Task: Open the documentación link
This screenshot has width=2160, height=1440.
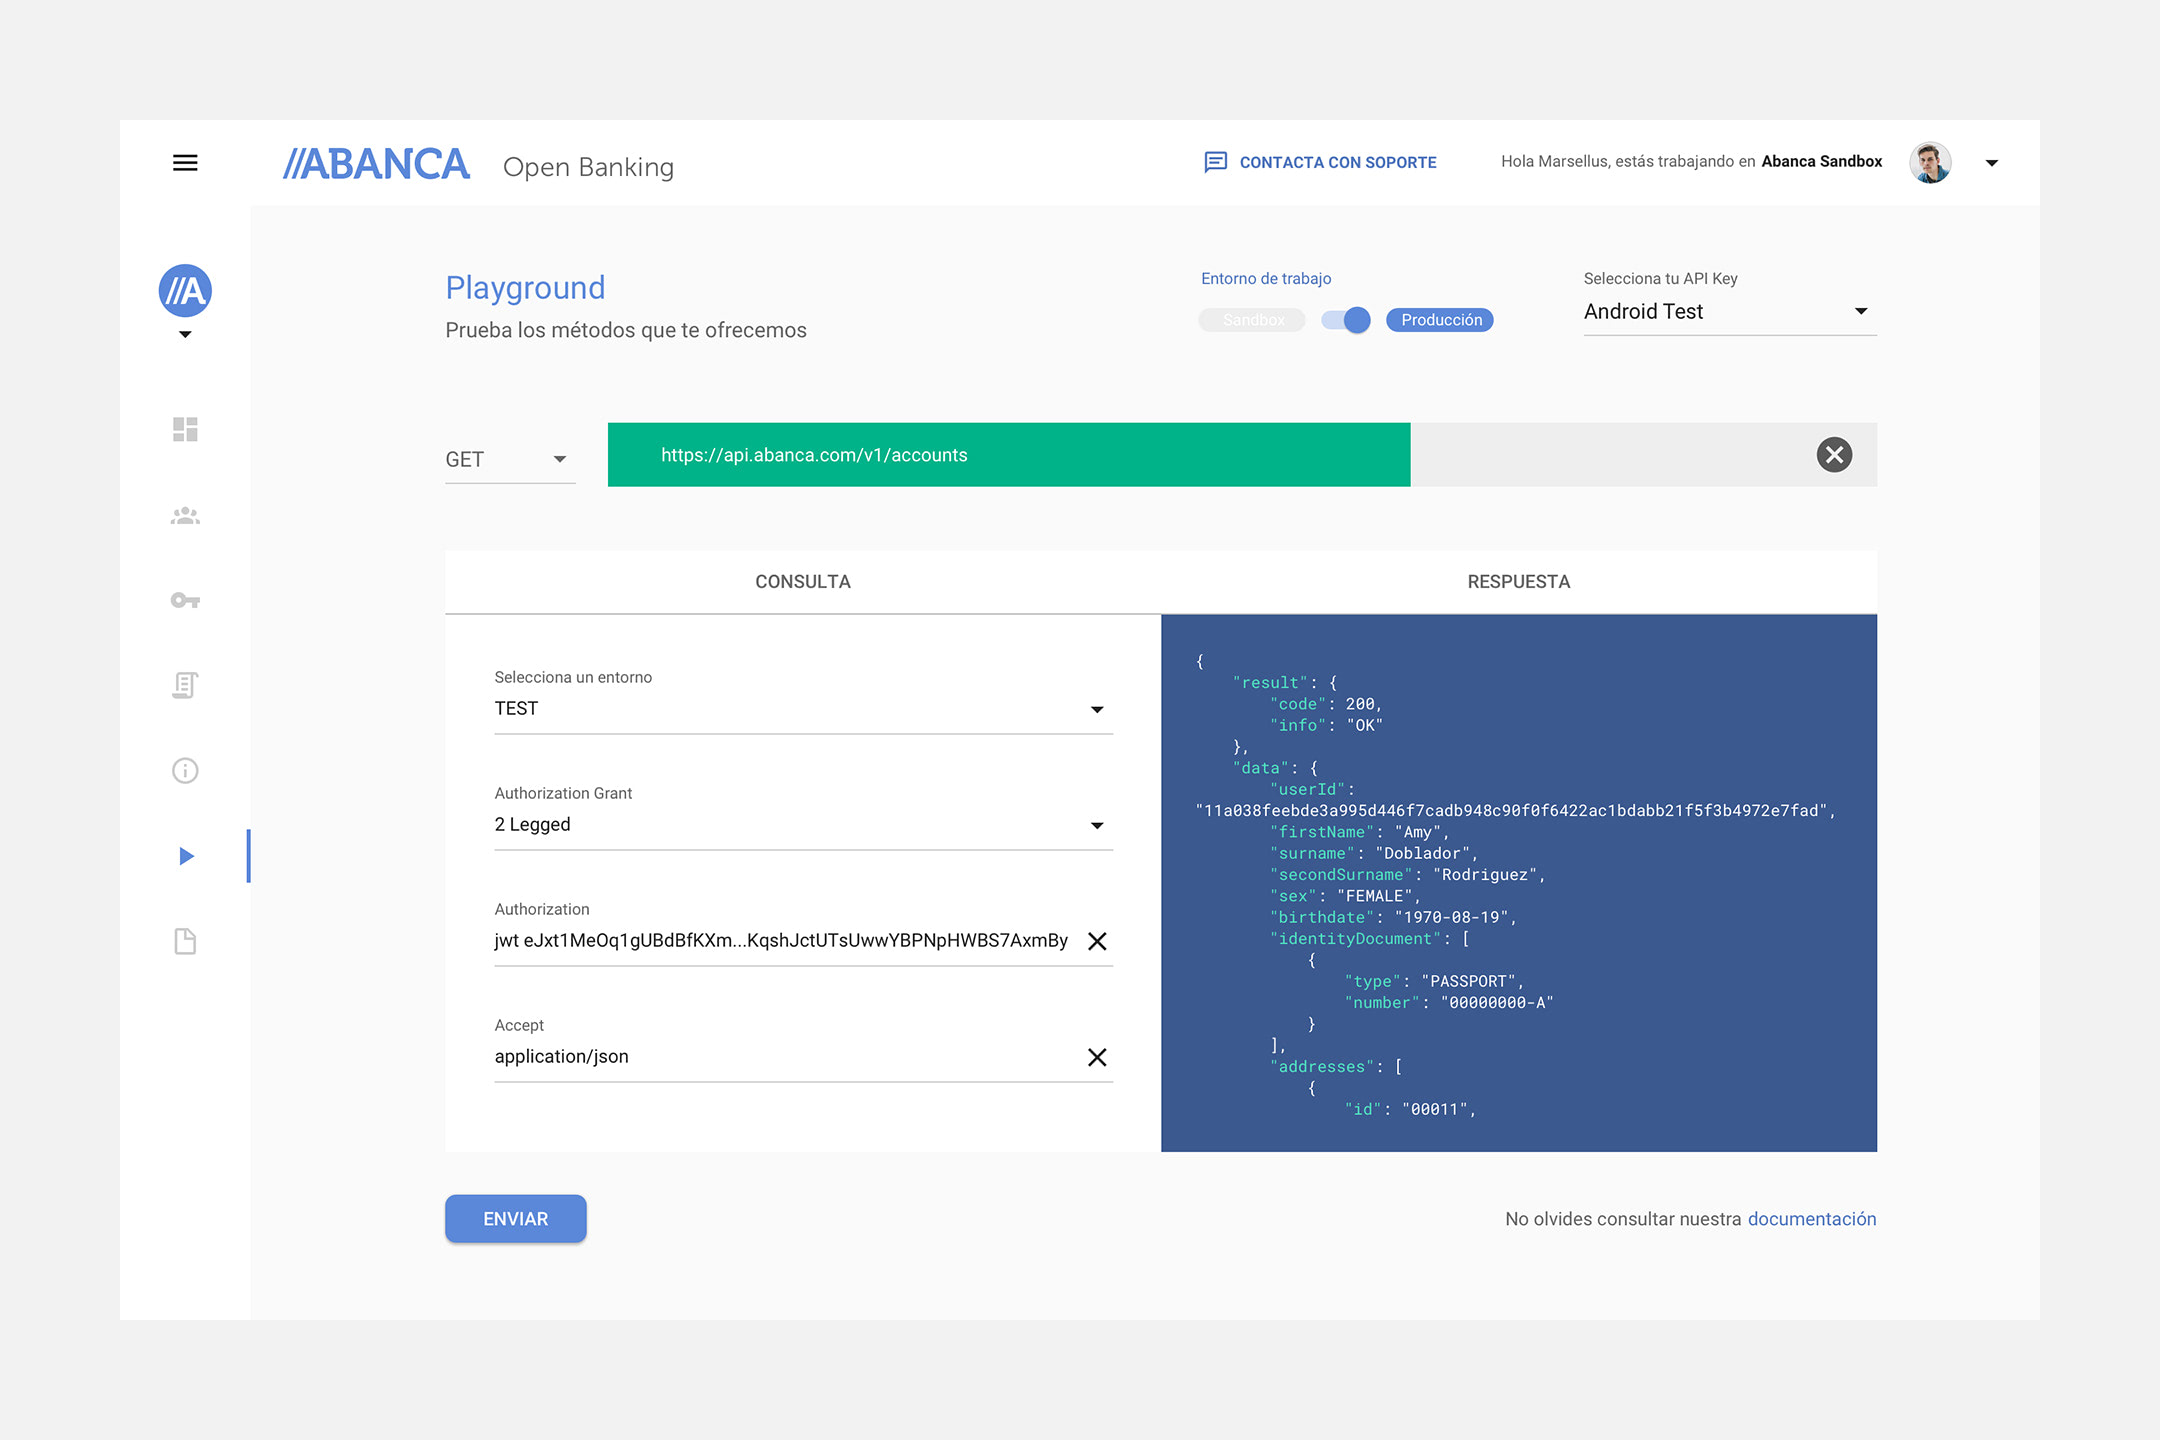Action: point(1812,1219)
